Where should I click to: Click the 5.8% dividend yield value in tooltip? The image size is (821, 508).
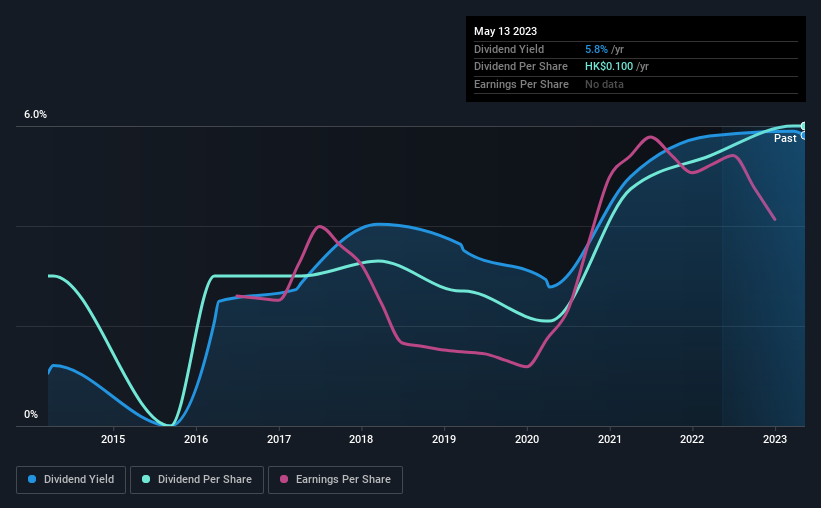pos(596,49)
